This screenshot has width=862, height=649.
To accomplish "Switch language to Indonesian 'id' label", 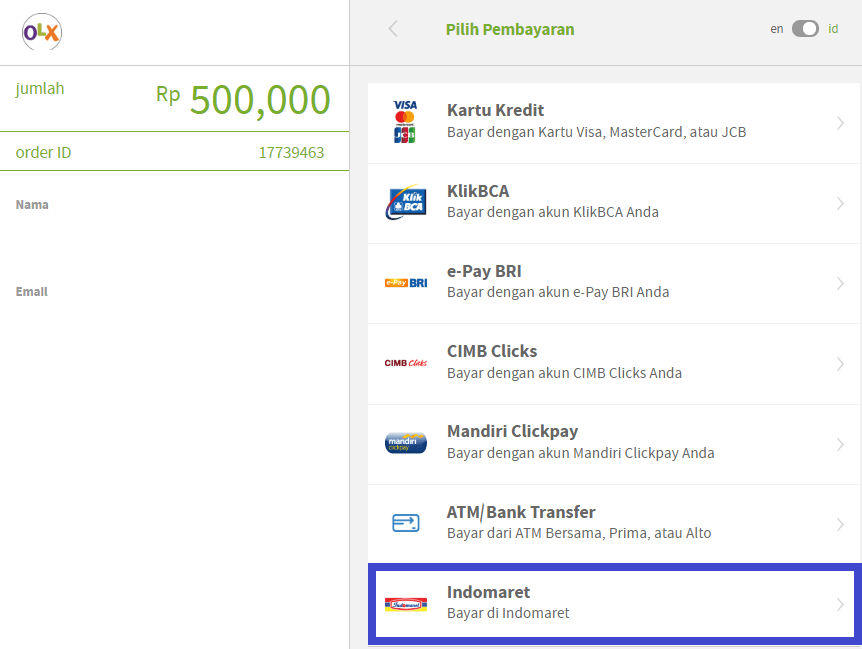I will click(x=833, y=29).
